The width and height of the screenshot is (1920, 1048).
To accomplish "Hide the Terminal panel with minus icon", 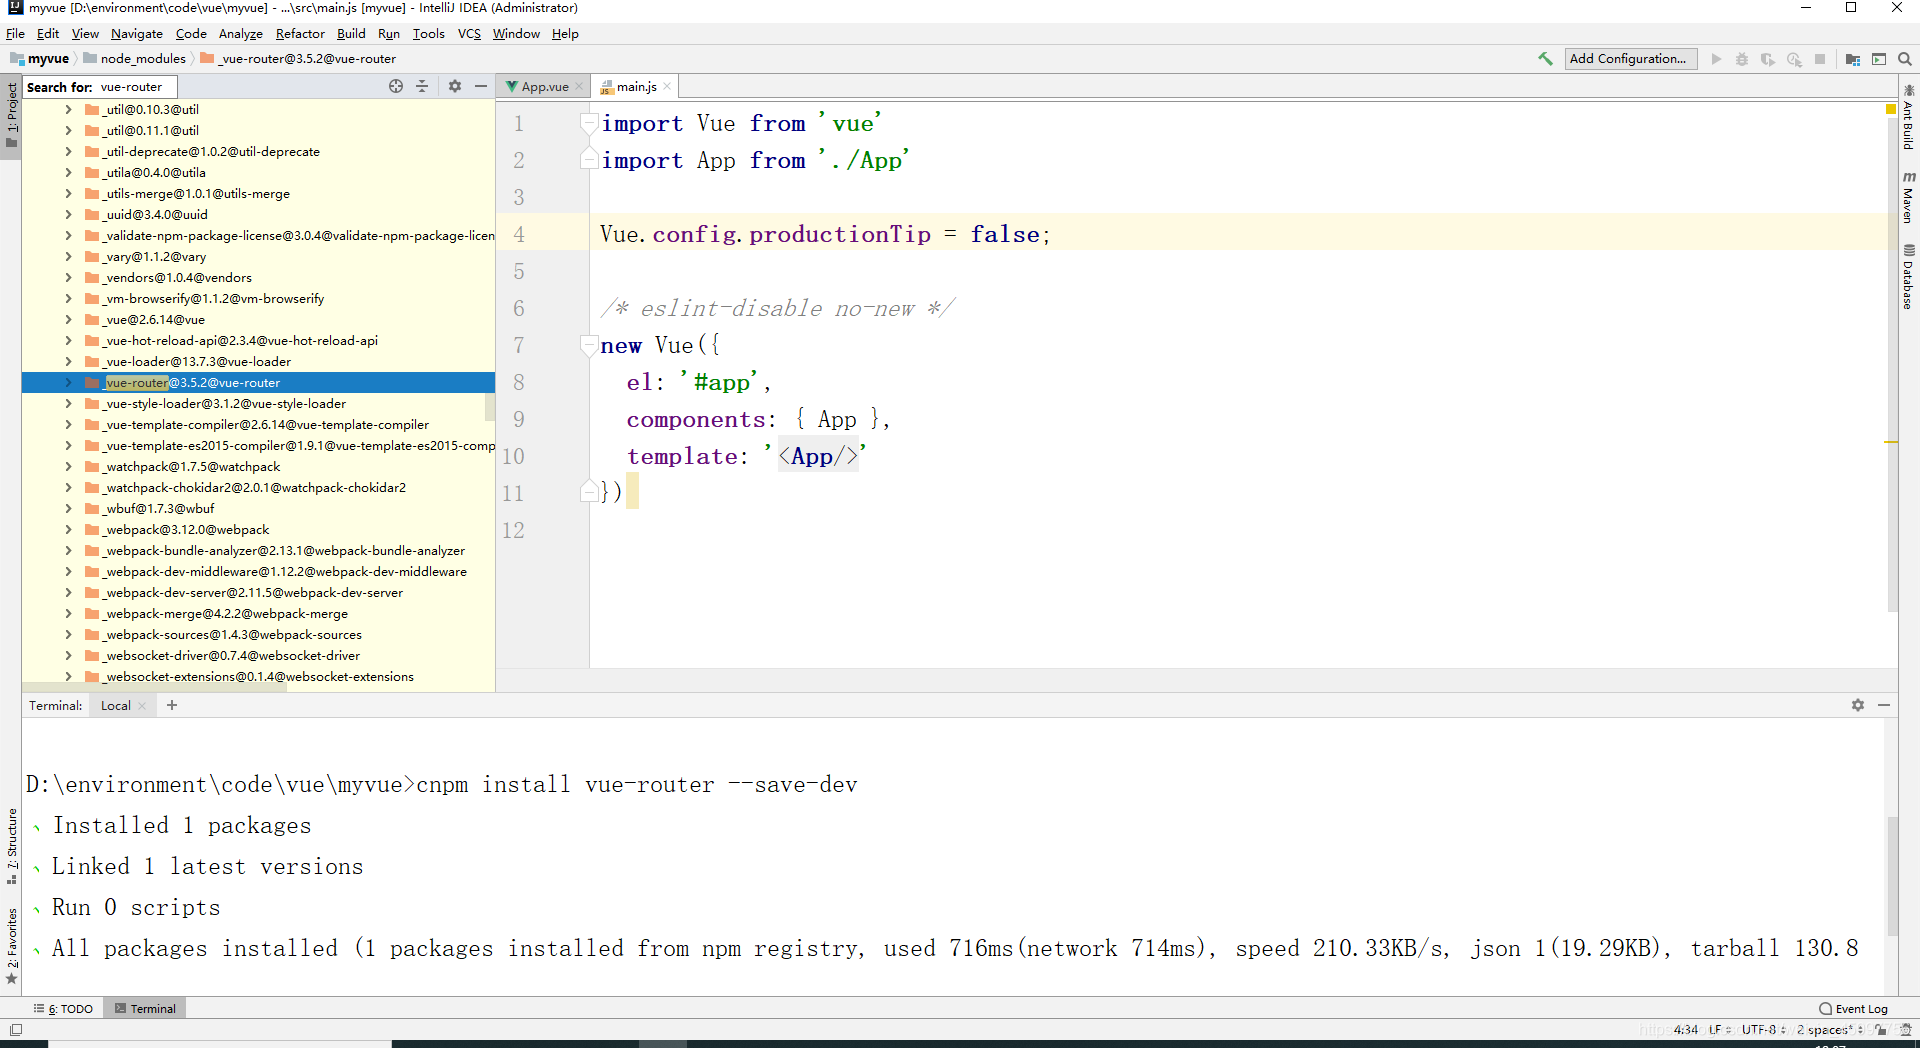I will pyautogui.click(x=1884, y=705).
